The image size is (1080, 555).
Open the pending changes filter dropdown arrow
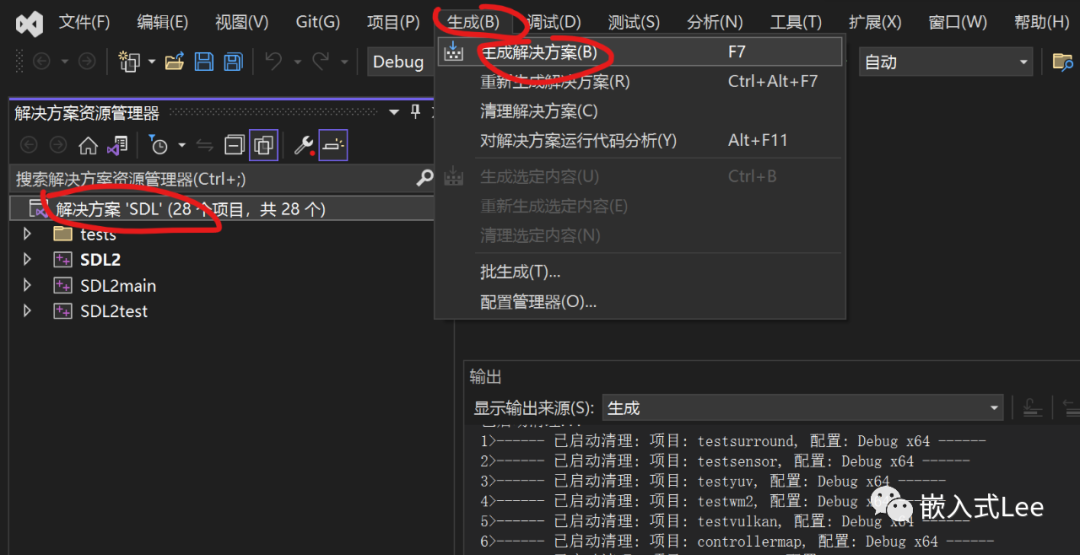tap(182, 145)
